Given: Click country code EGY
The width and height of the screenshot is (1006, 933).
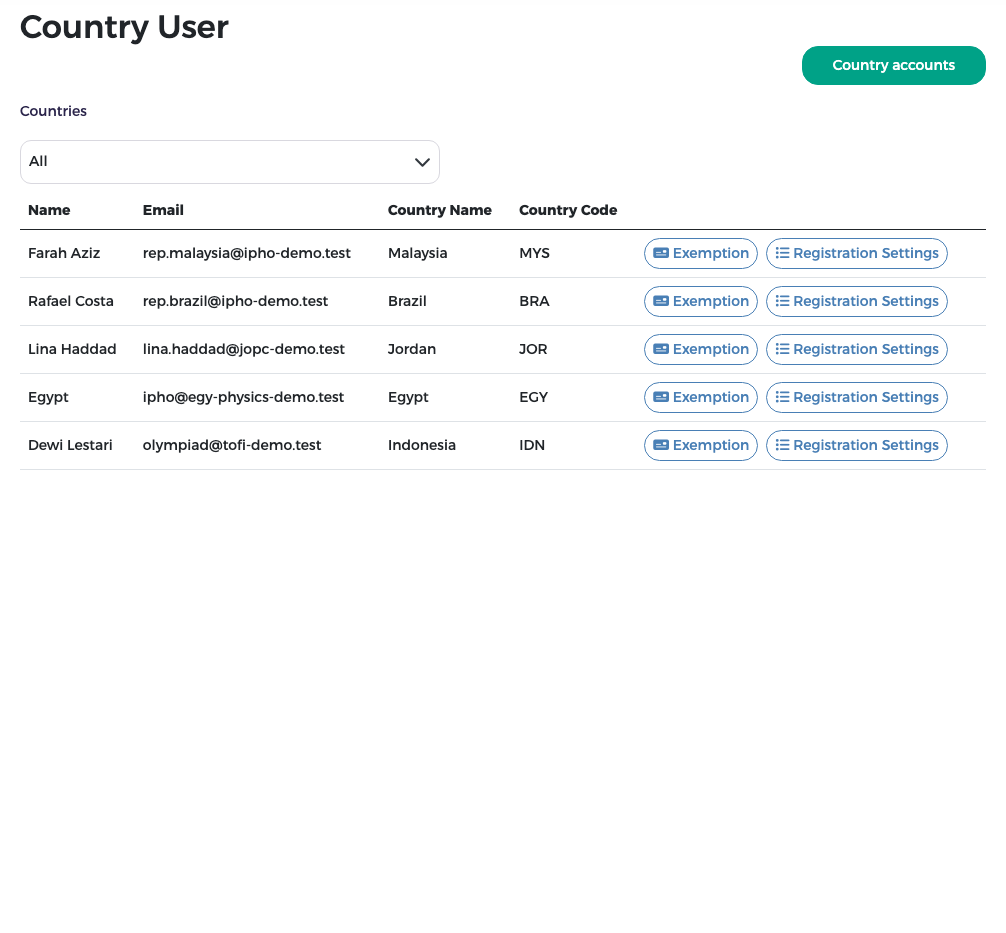Looking at the screenshot, I should (x=534, y=398).
